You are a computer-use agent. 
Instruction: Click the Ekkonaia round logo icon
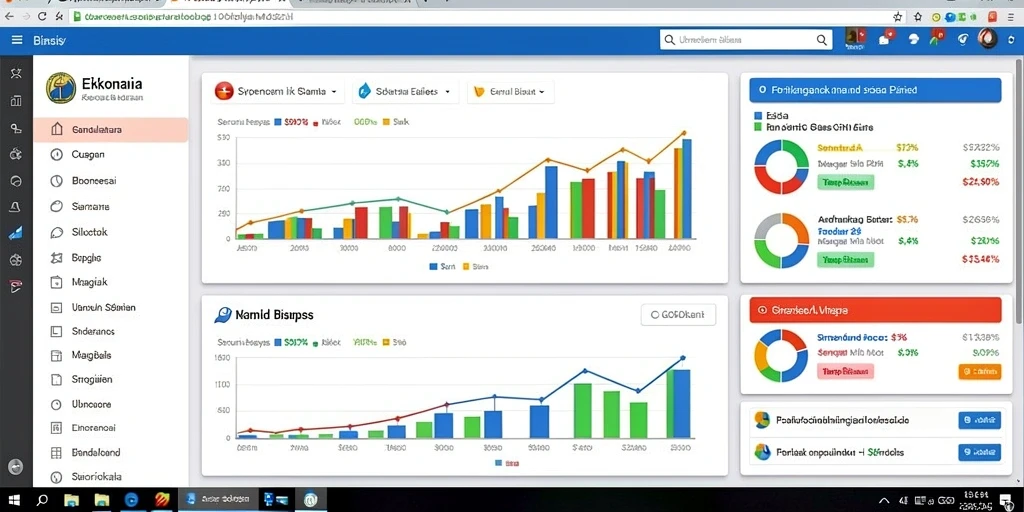61,88
